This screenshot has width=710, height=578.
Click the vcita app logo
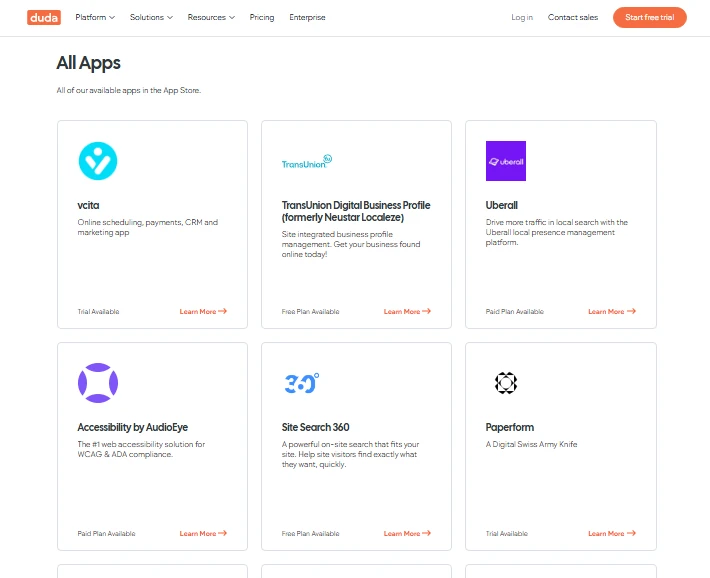[98, 161]
